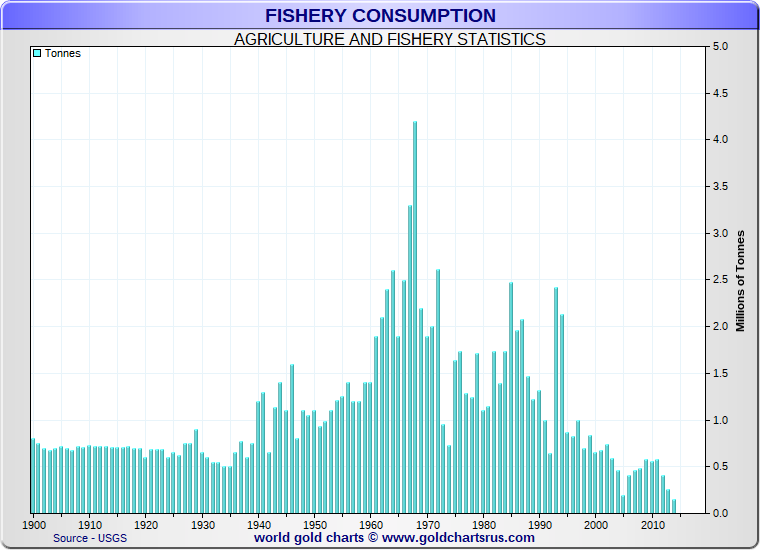
Task: Click the x-axis label 1960
Action: 371,525
